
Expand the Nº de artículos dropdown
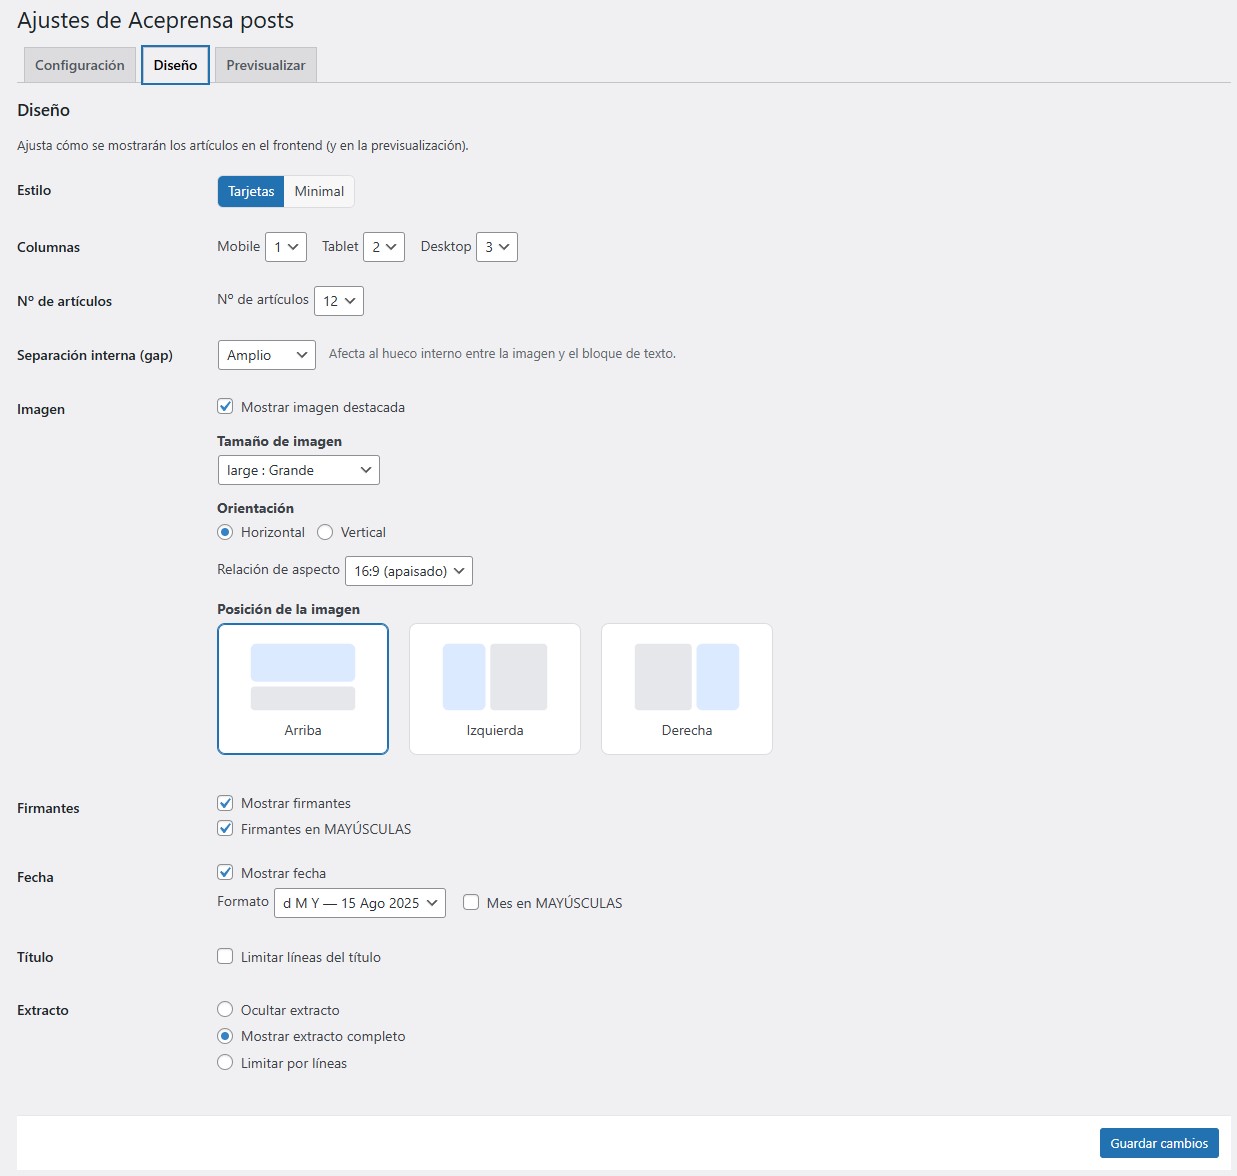[339, 301]
